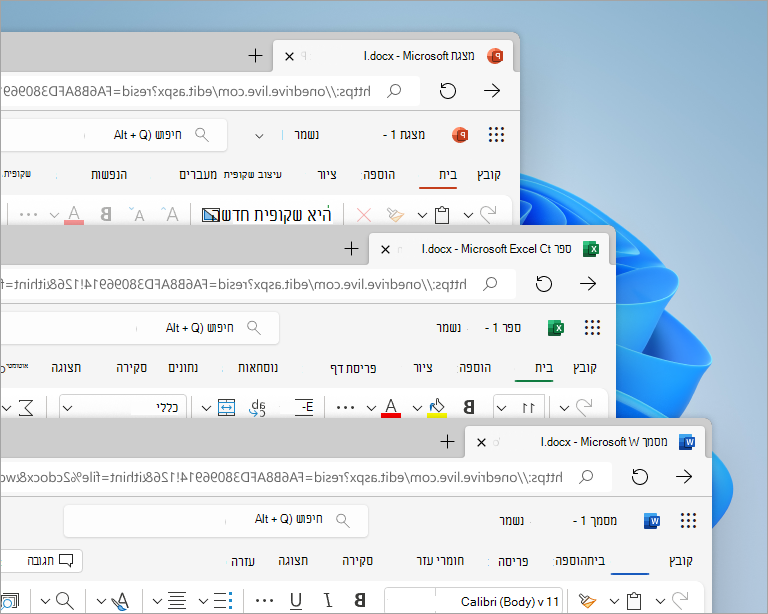Expand Undo dropdown arrow in PowerPoint toolbar

[x=468, y=215]
